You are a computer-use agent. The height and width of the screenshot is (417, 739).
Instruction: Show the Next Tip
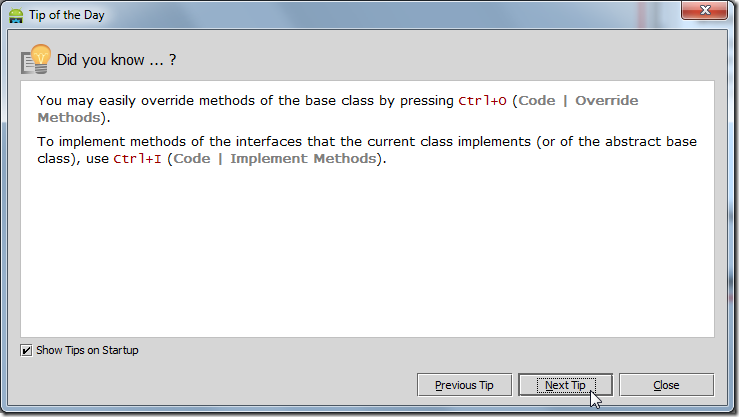565,385
